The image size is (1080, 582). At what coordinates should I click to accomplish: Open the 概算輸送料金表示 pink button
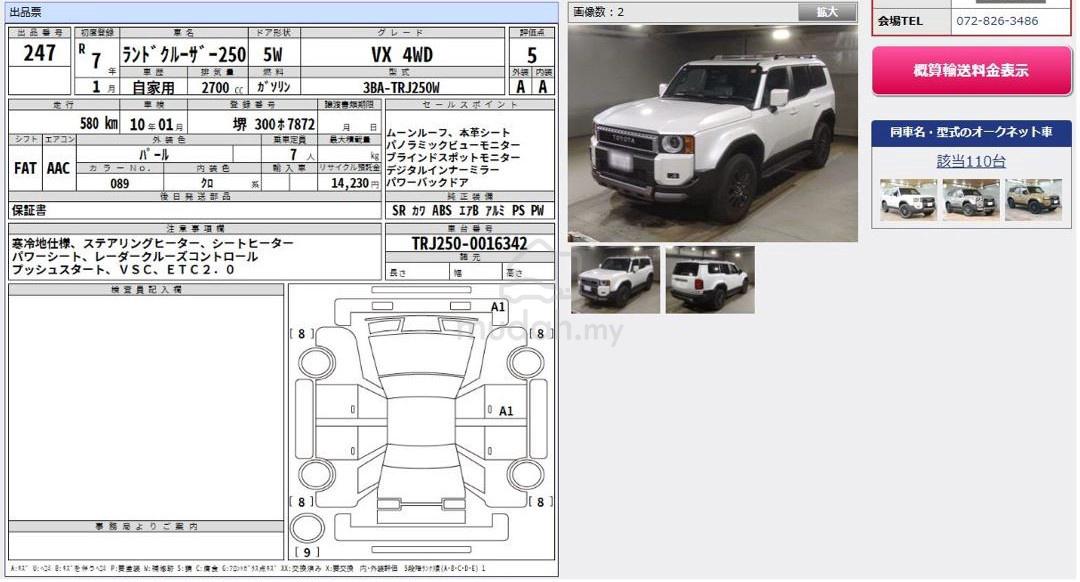click(971, 70)
